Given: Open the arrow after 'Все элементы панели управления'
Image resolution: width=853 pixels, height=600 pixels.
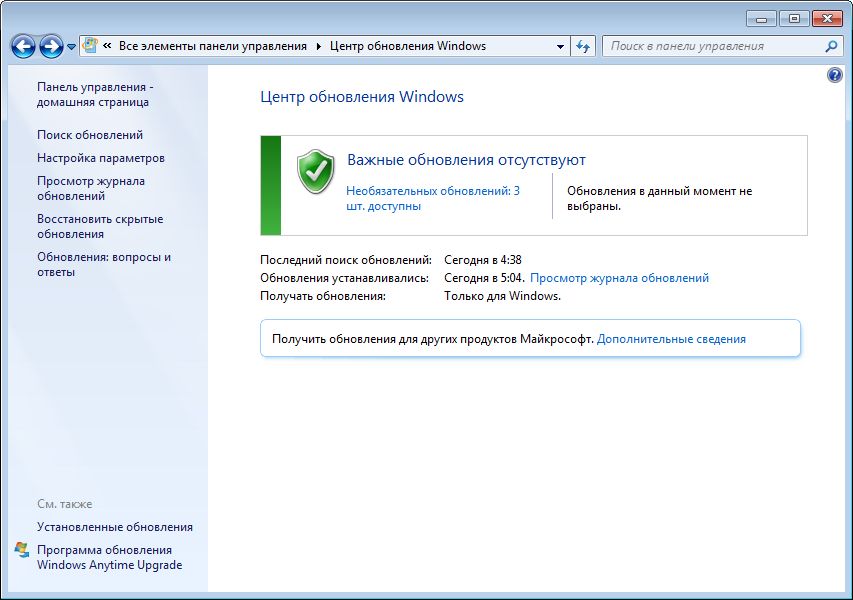Looking at the screenshot, I should point(319,46).
